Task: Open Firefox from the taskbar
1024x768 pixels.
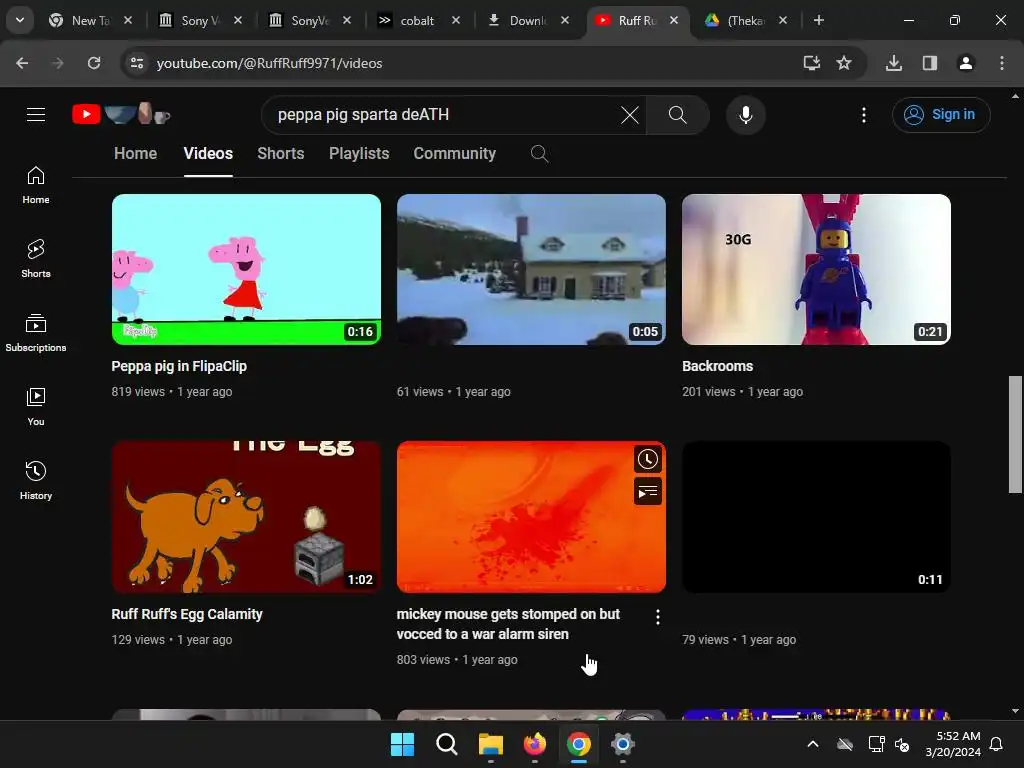Action: pos(534,744)
